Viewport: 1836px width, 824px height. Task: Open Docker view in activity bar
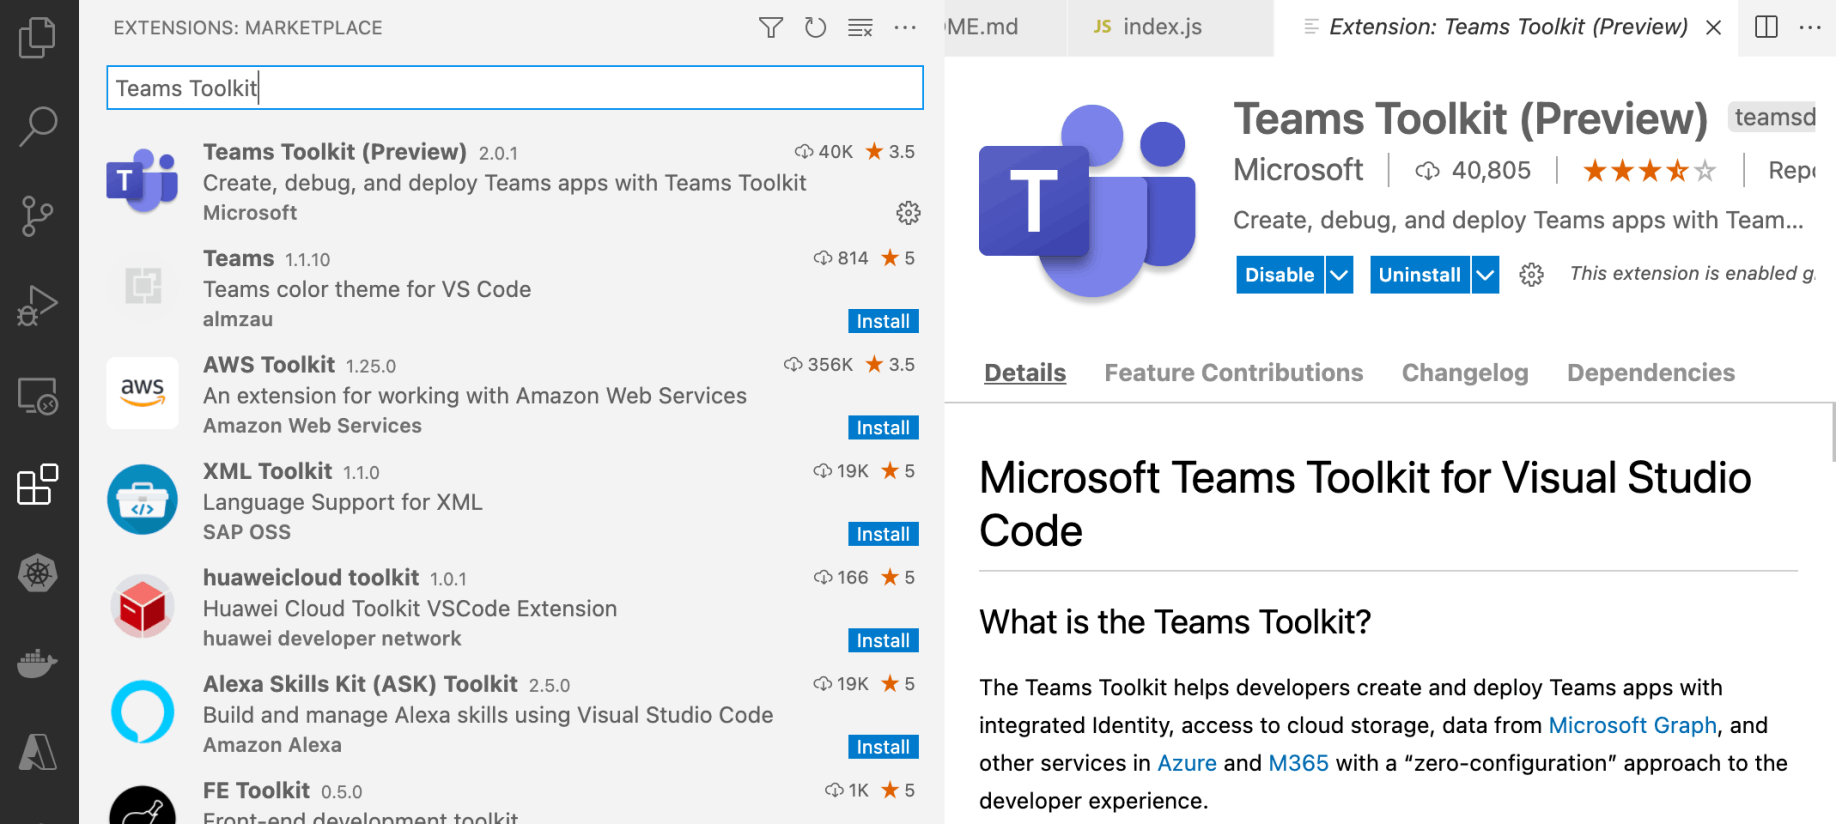tap(38, 663)
